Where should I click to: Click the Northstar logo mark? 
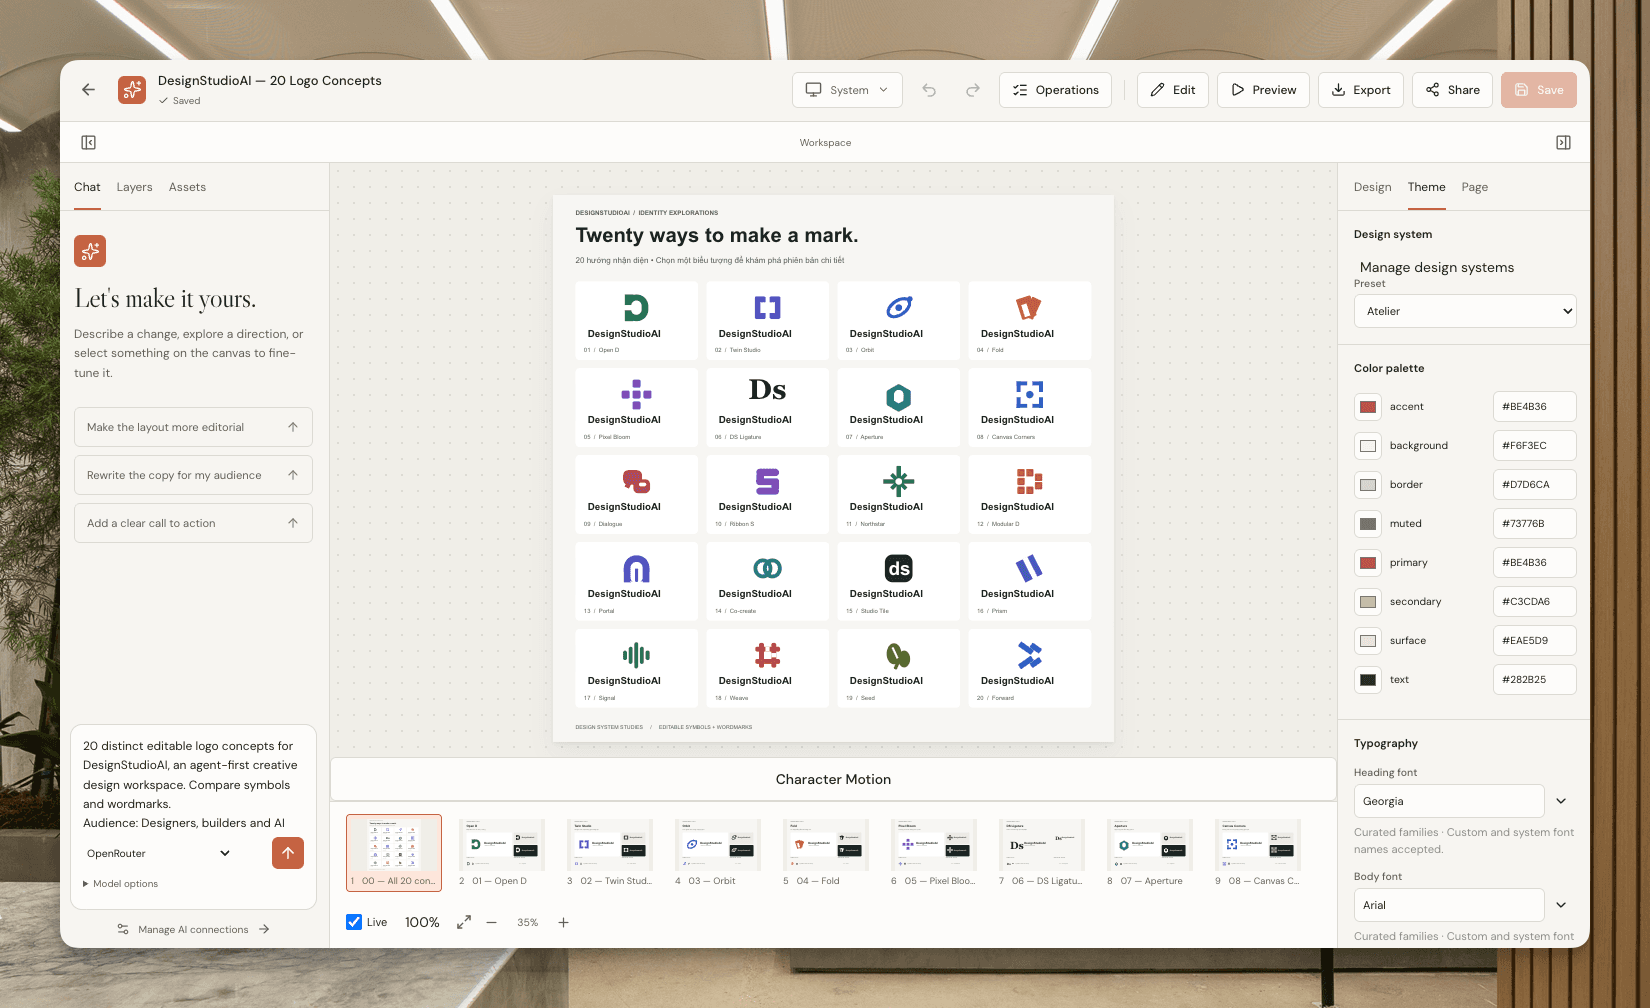point(899,481)
